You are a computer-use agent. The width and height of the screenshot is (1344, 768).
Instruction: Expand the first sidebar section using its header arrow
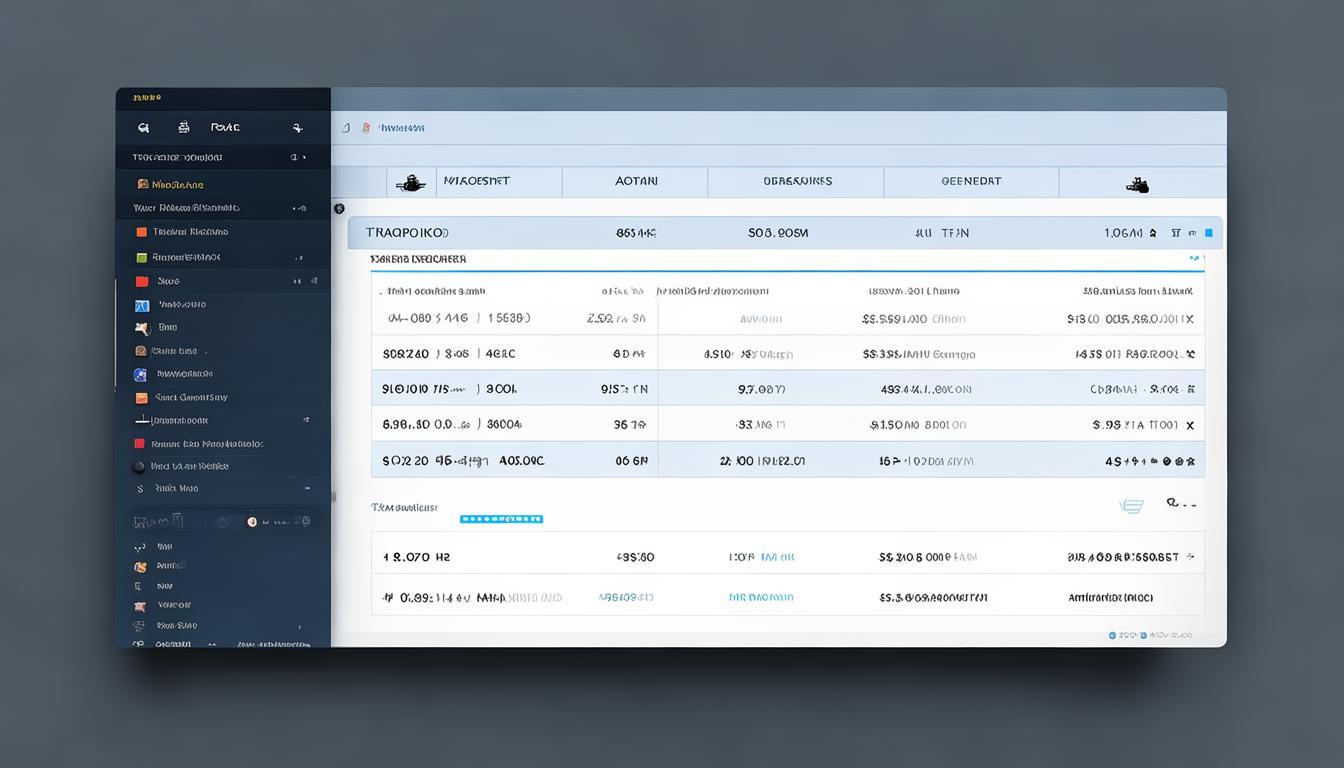(298, 157)
